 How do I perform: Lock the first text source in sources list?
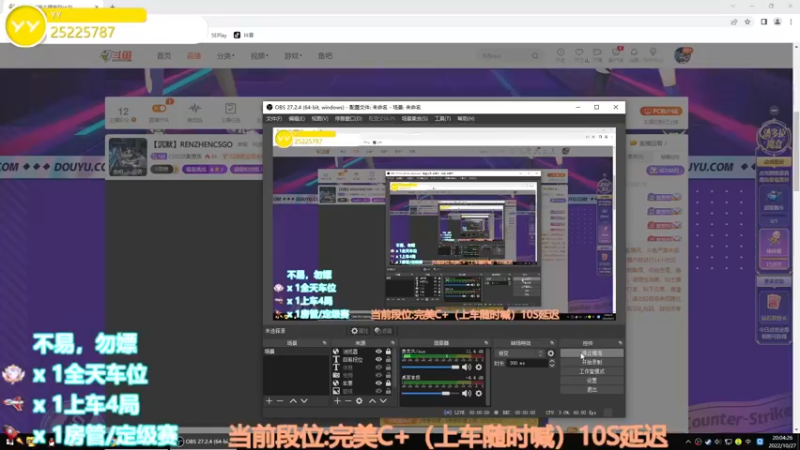point(388,359)
